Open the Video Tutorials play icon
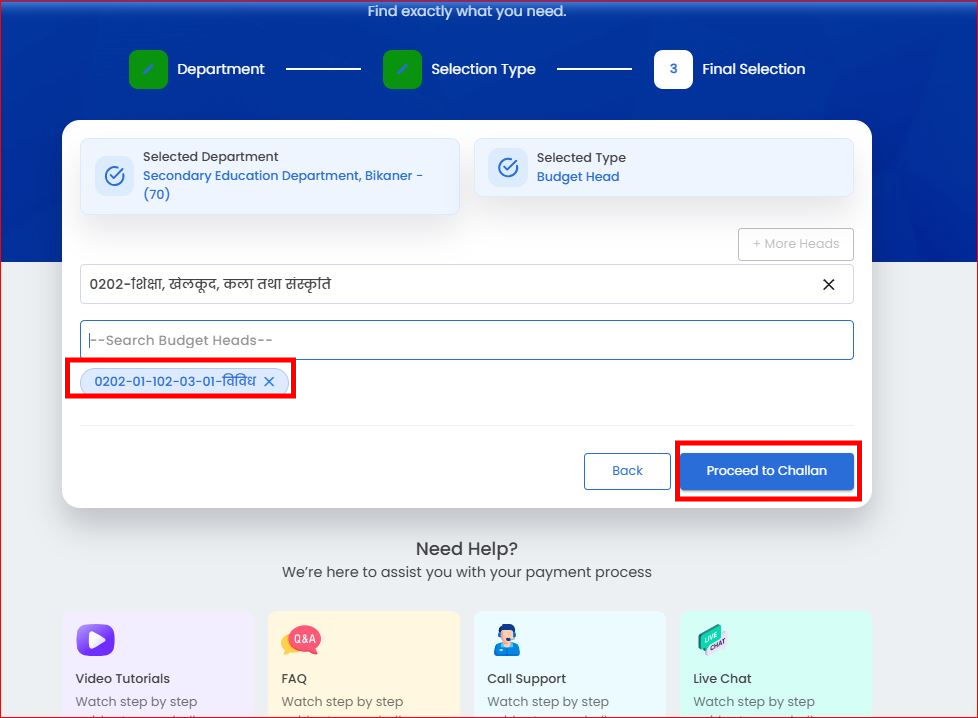Screen dimensions: 978x718 (95, 640)
